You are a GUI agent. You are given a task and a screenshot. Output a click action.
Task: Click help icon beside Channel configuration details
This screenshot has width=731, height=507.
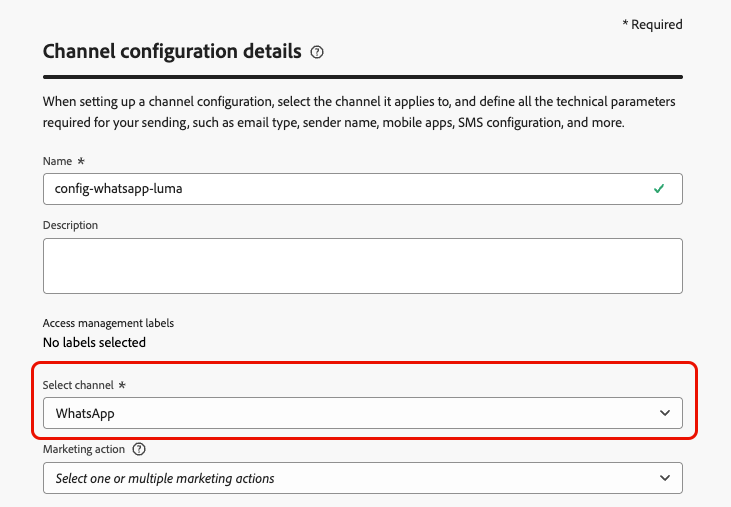pos(317,52)
